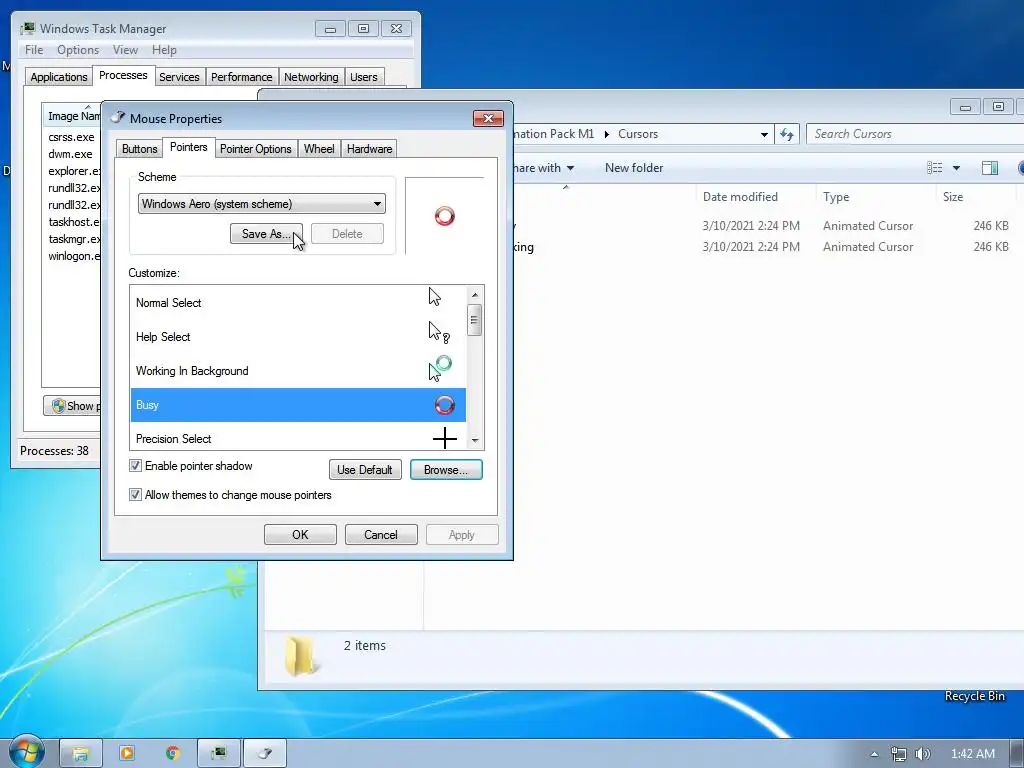Select taskmgr.exe process row

pyautogui.click(x=73, y=239)
